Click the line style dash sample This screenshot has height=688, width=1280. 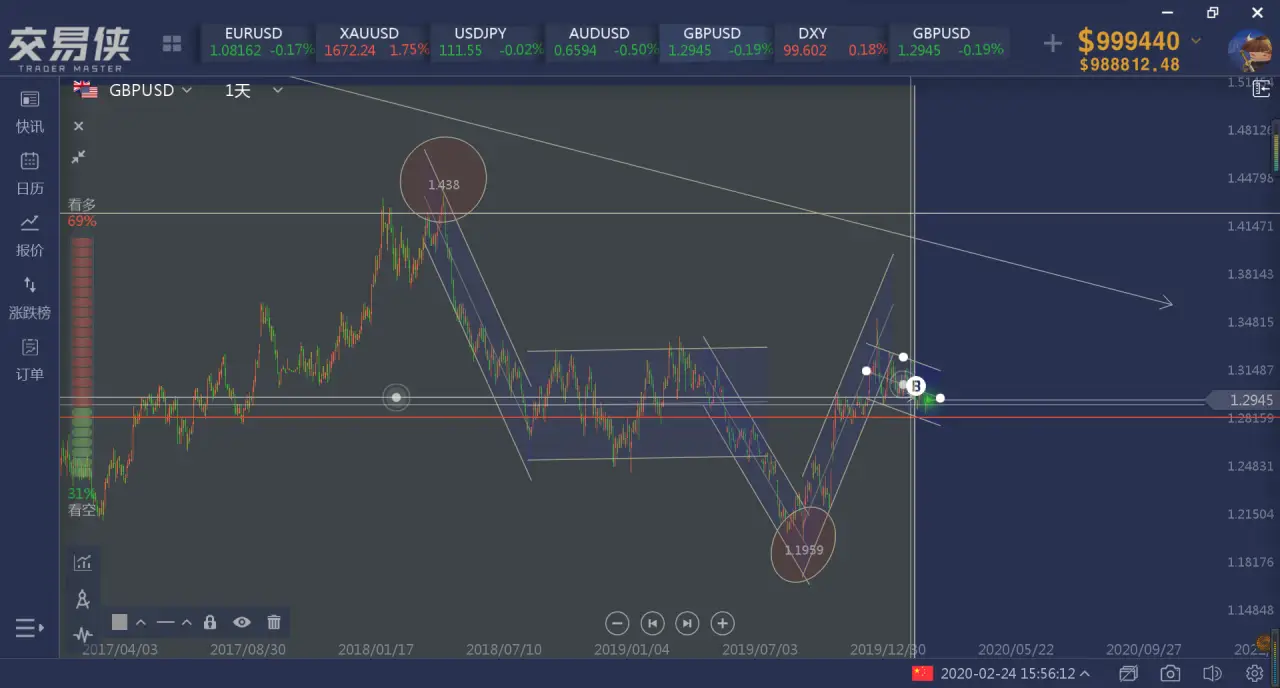pos(166,622)
